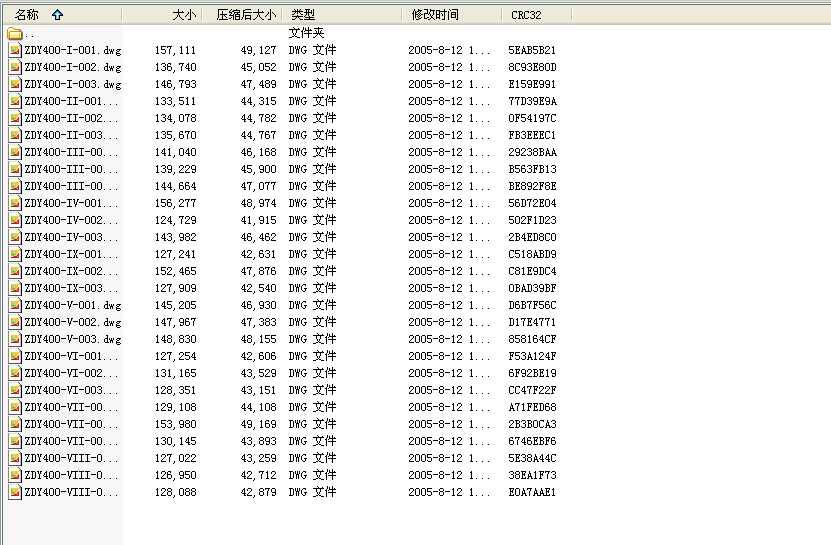
Task: Pick file icon in the 141,040 size row
Action: click(x=15, y=152)
